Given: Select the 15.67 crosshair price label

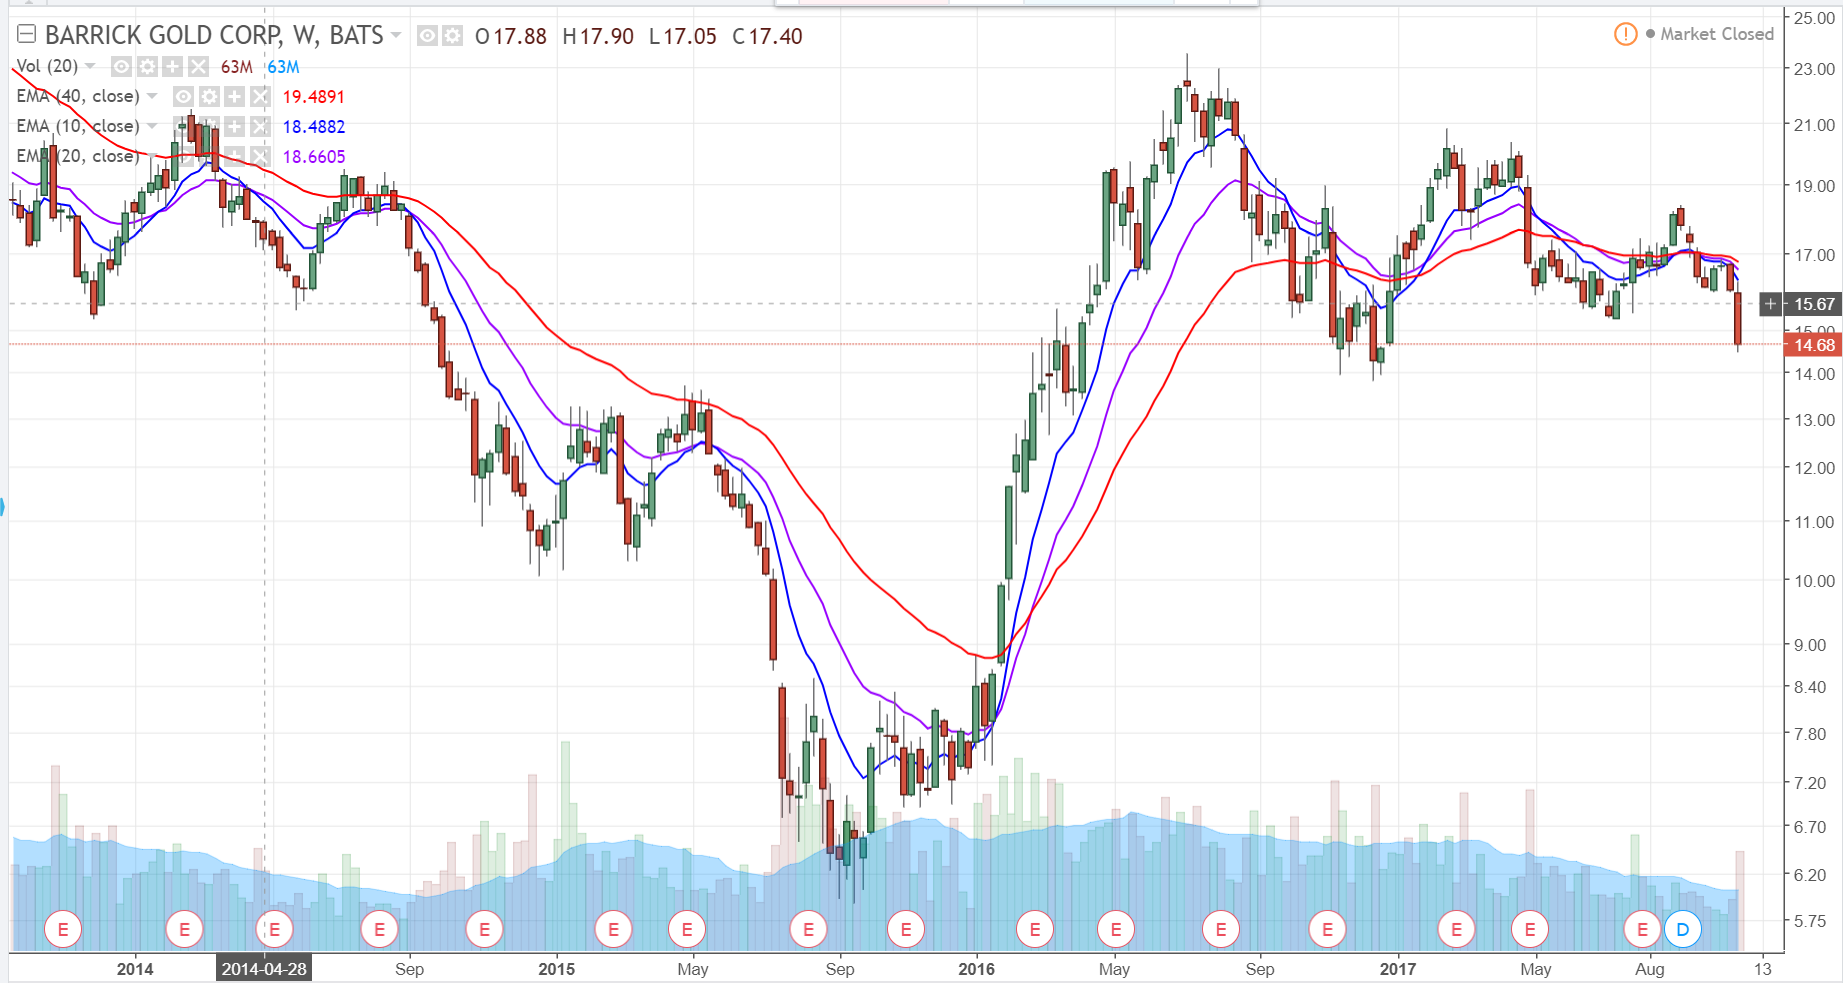Looking at the screenshot, I should [1814, 304].
